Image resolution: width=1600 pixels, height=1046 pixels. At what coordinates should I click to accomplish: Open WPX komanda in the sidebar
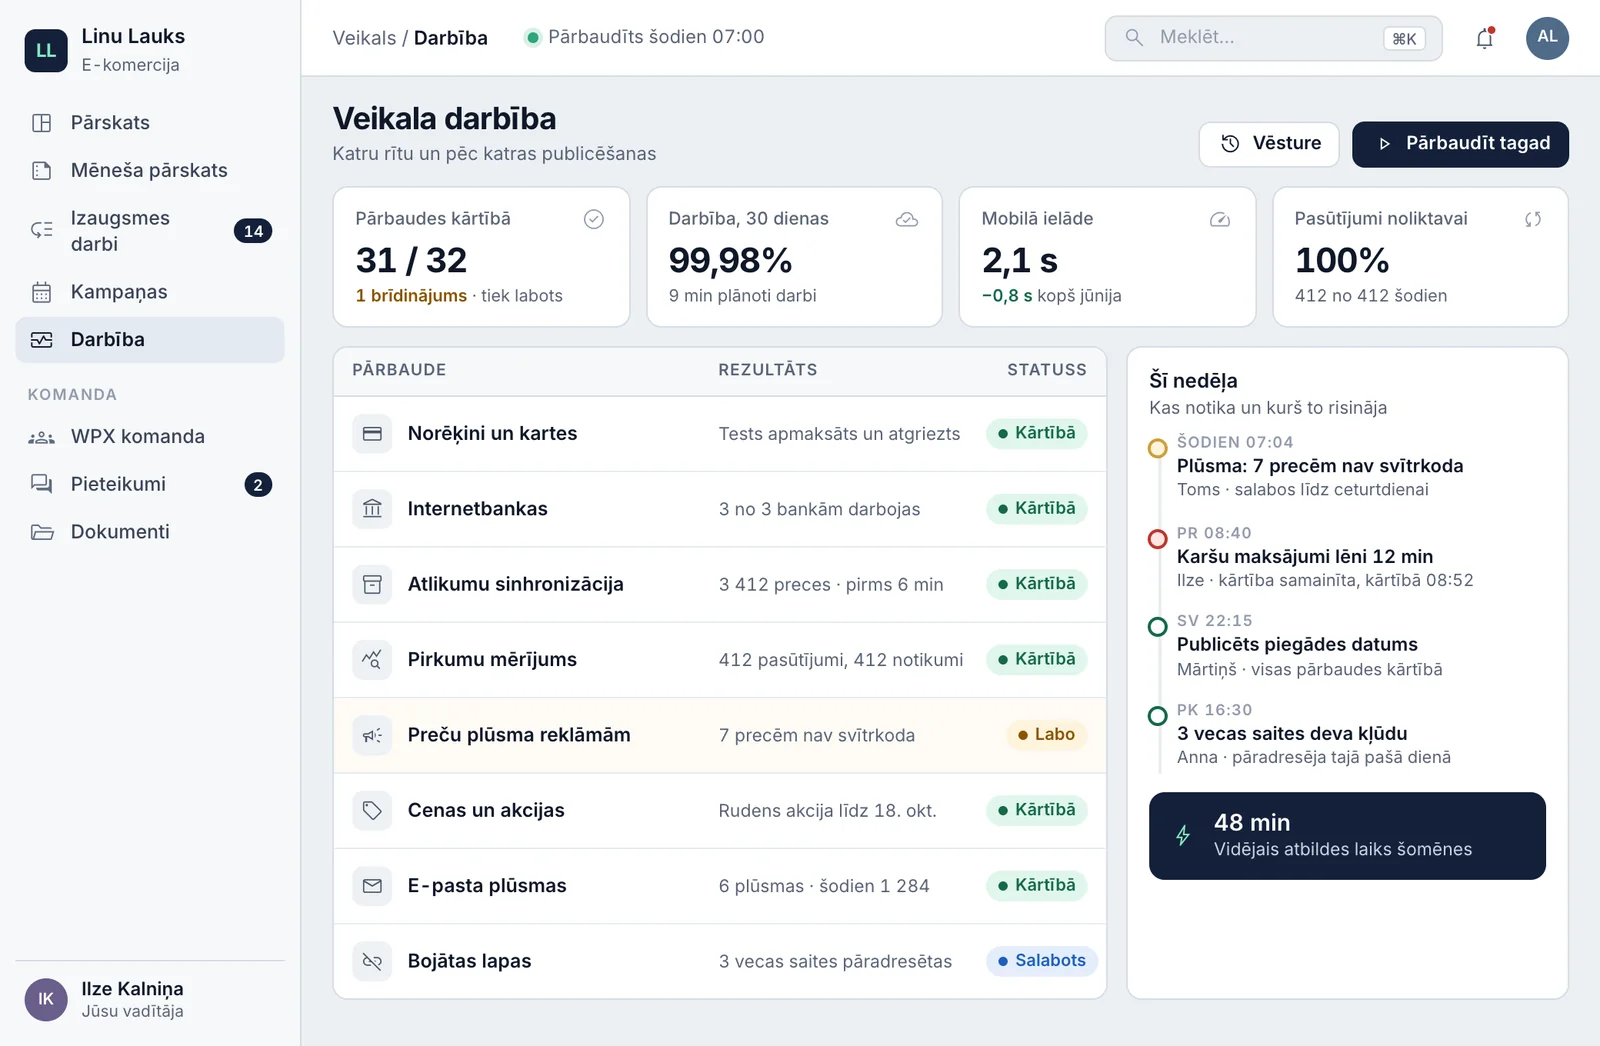[150, 437]
